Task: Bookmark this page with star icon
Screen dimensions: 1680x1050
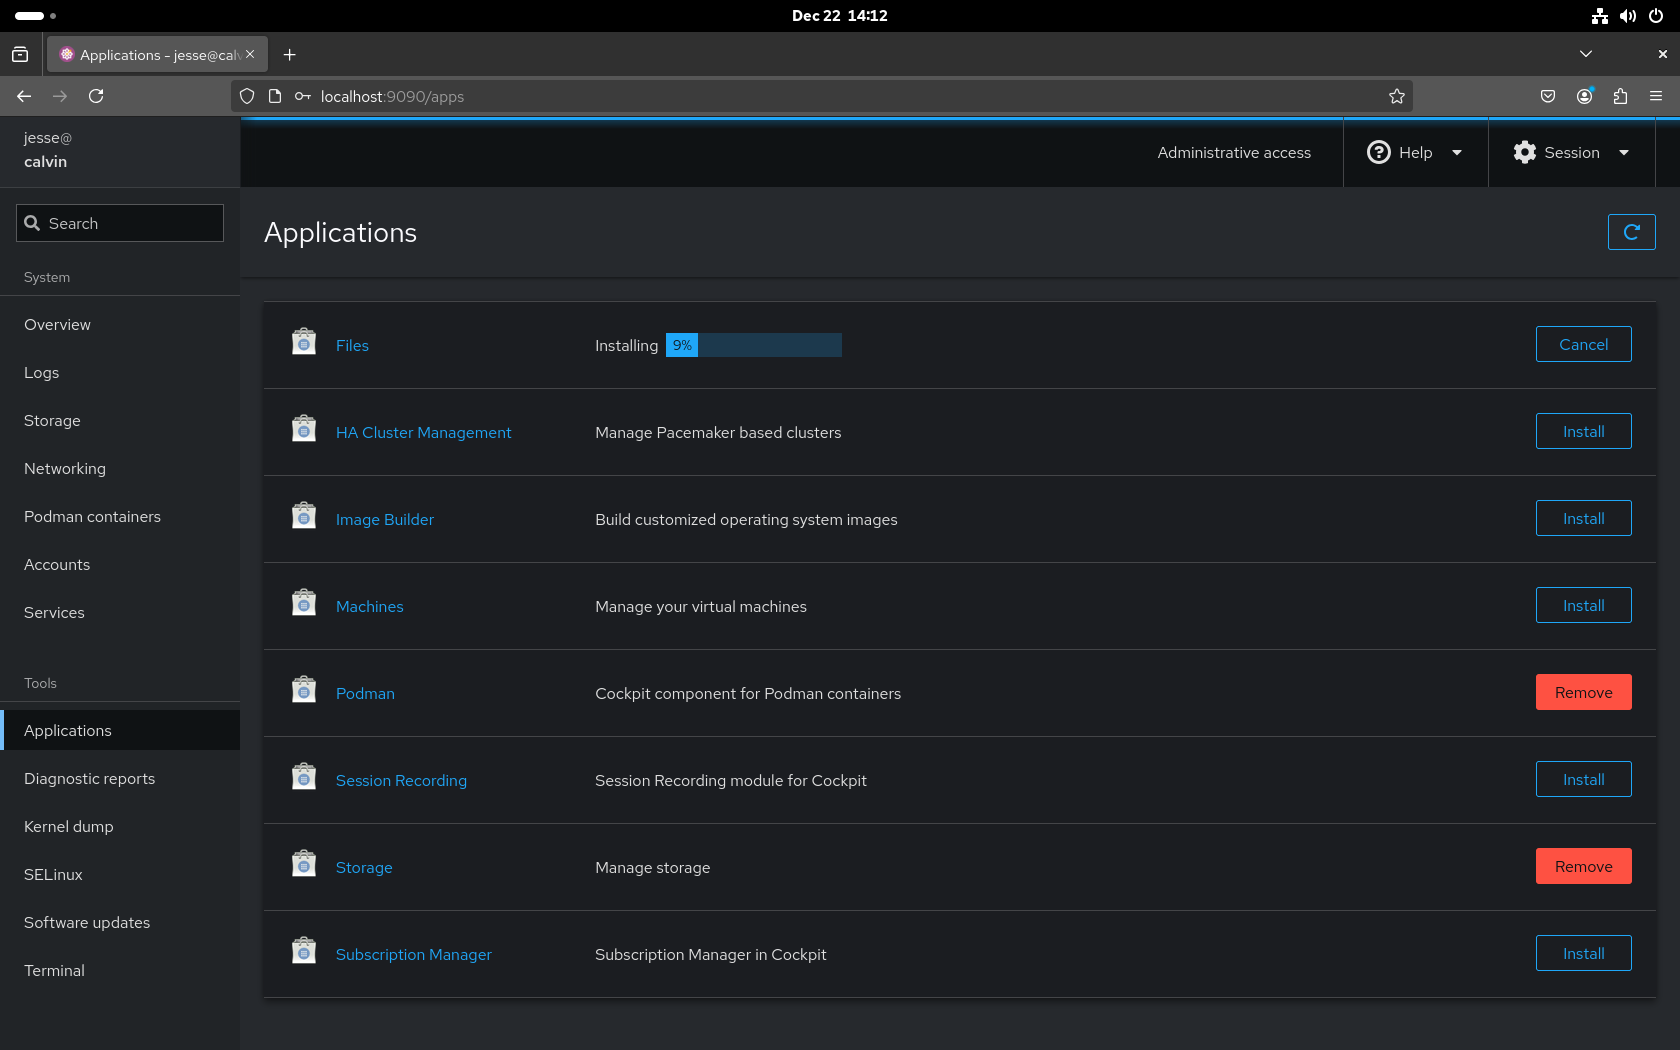Action: pos(1397,96)
